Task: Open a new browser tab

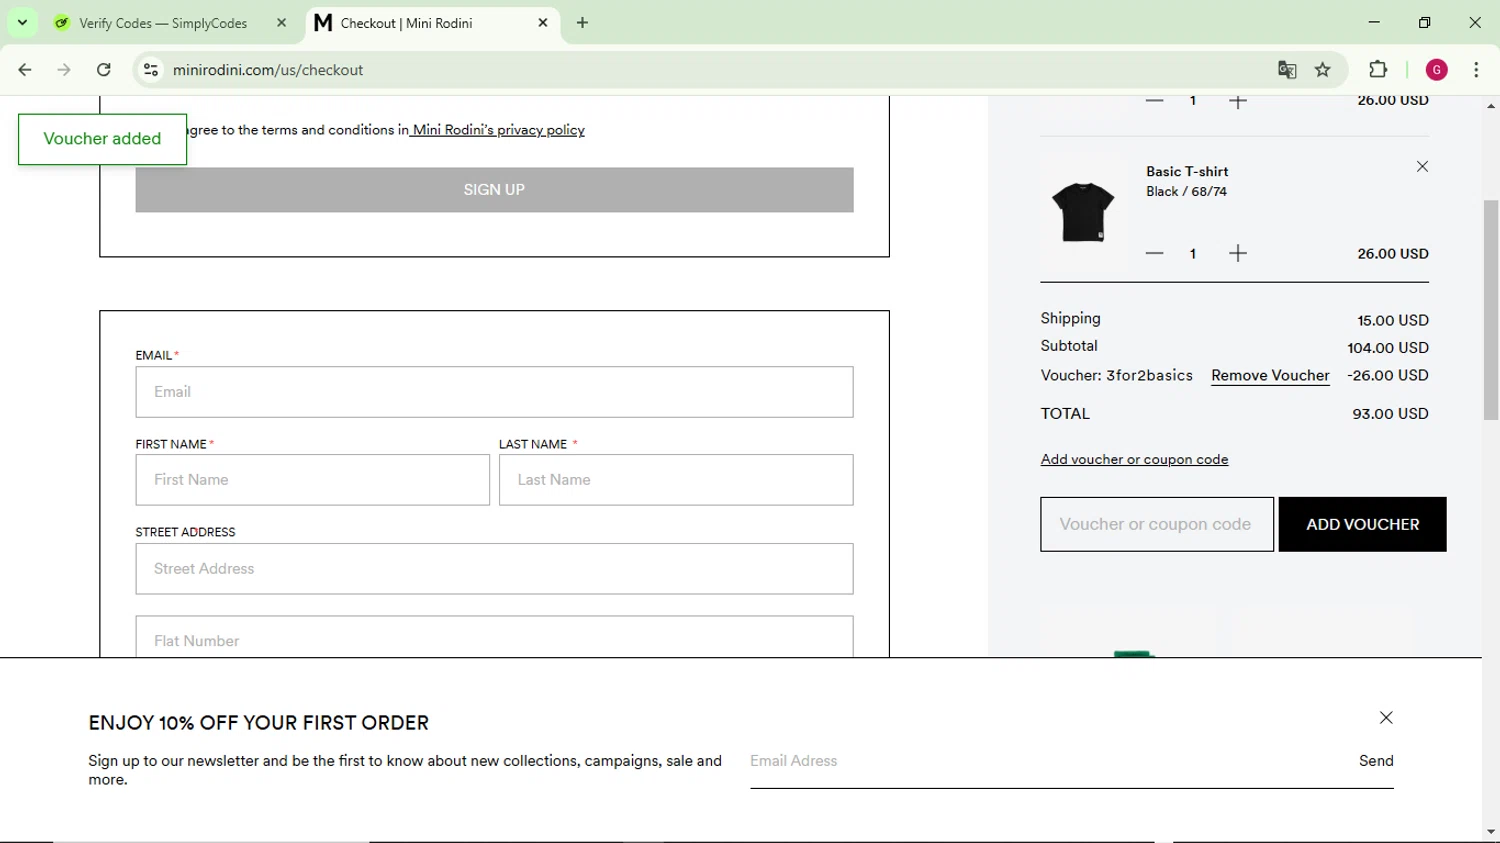Action: 583,23
